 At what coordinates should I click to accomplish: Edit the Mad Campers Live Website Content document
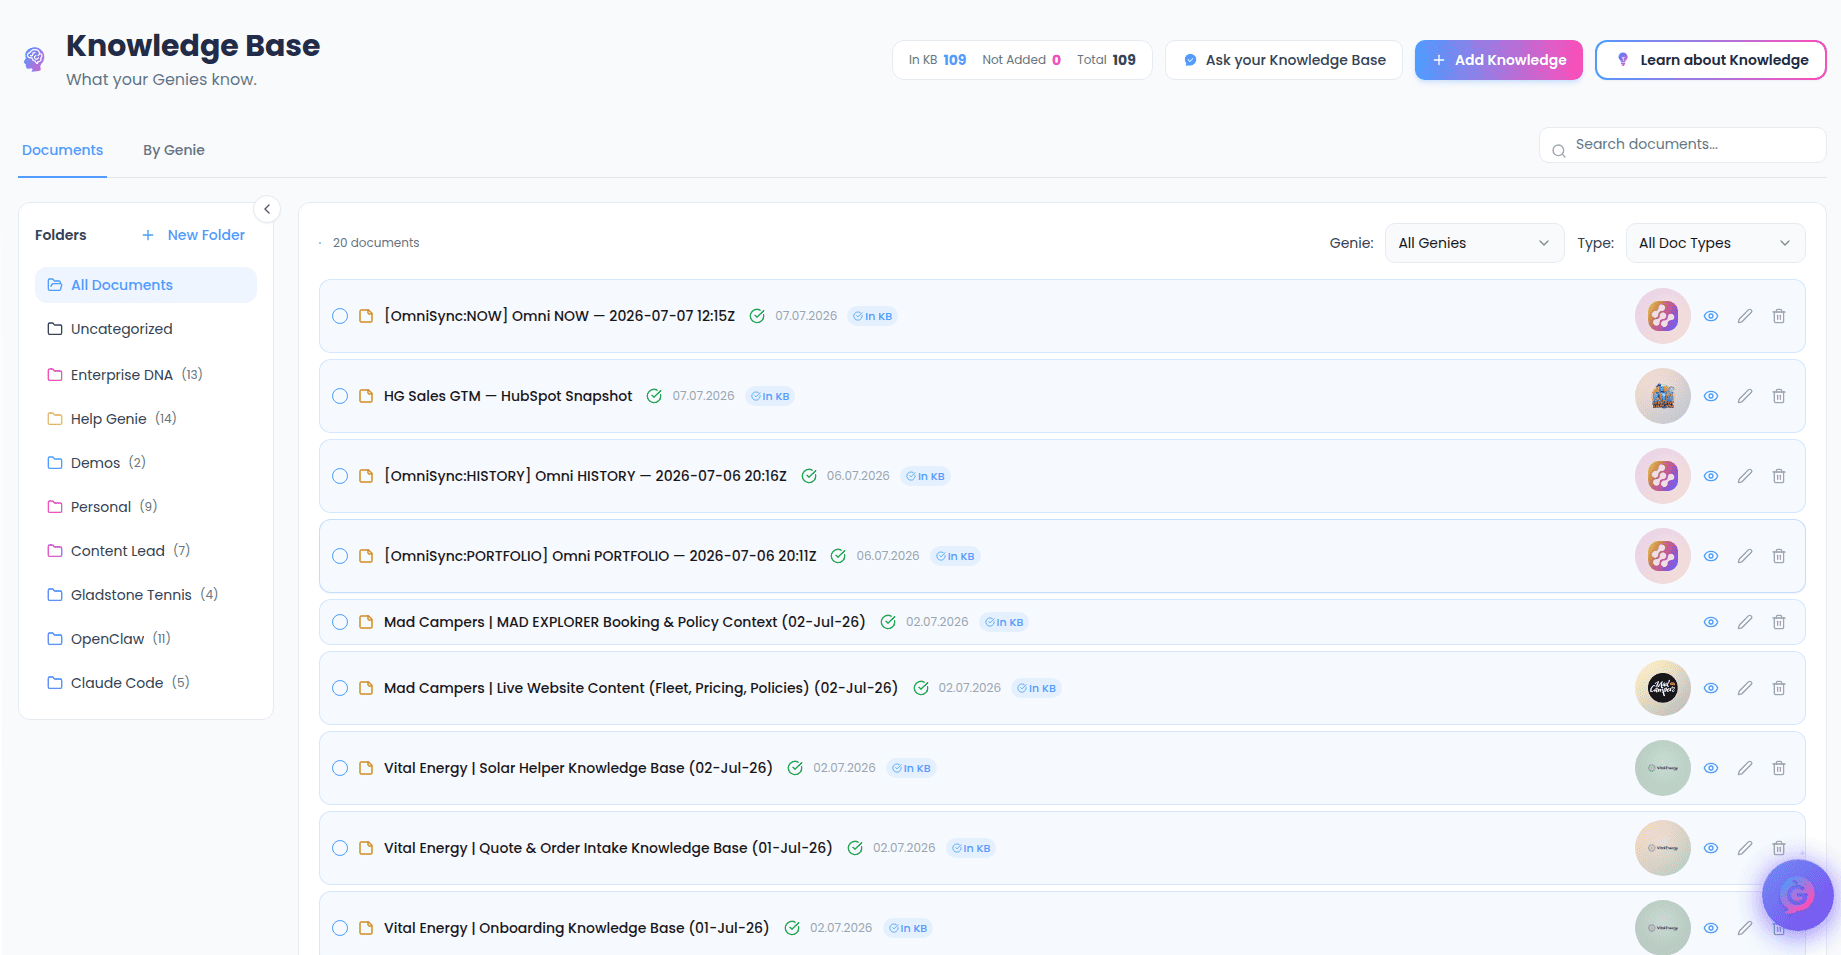click(x=1745, y=688)
